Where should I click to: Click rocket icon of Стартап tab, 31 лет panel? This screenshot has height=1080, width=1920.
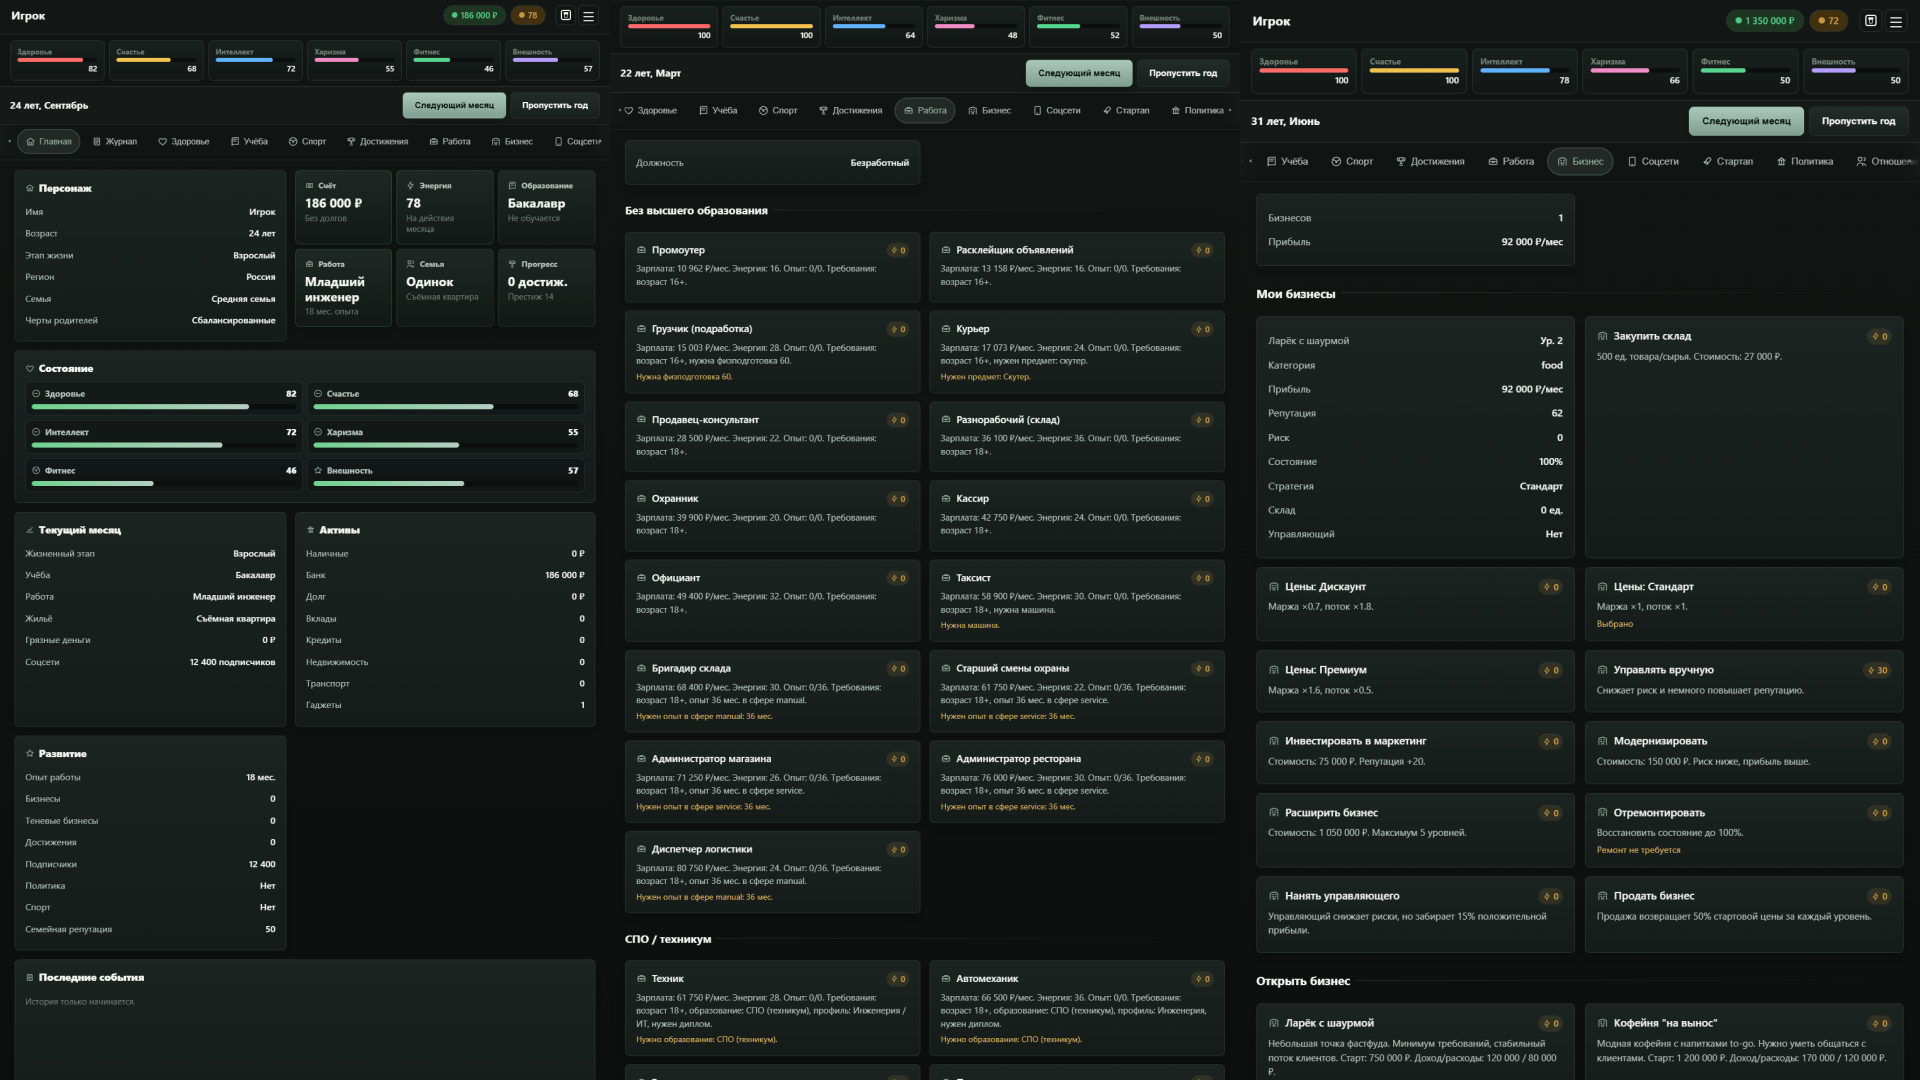(x=1708, y=162)
